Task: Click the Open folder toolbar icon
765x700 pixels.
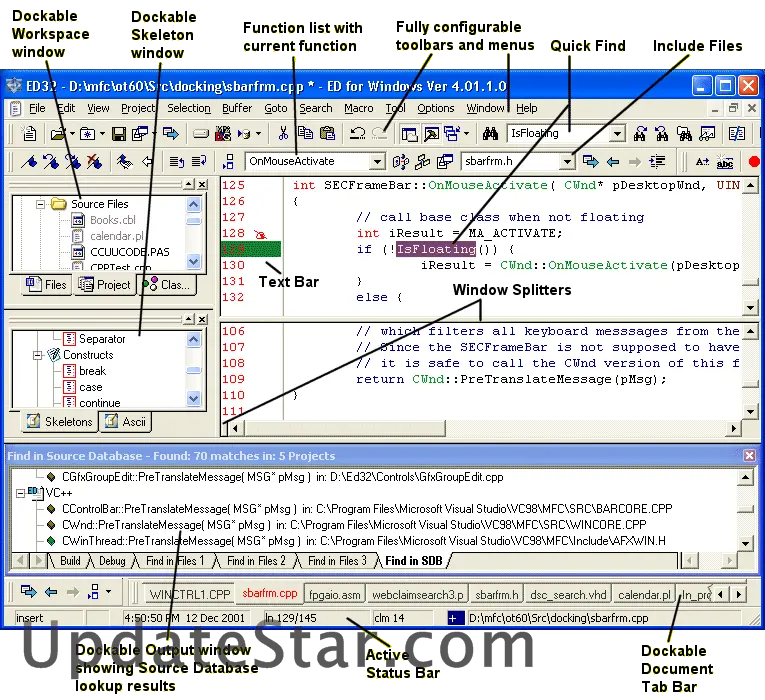Action: click(59, 133)
